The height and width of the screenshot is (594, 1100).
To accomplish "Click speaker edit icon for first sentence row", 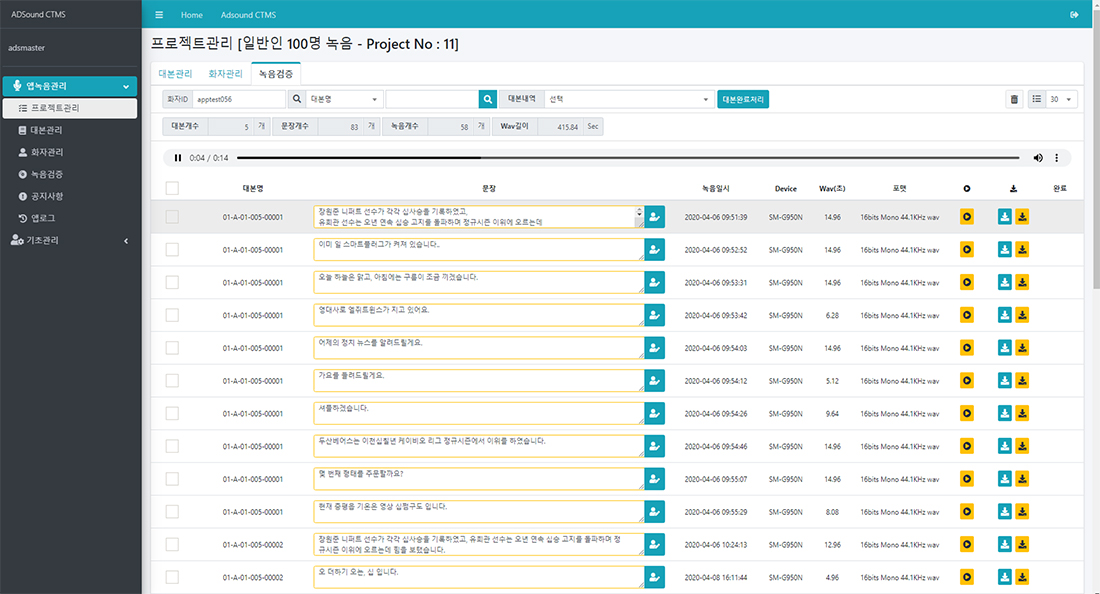I will (x=655, y=217).
